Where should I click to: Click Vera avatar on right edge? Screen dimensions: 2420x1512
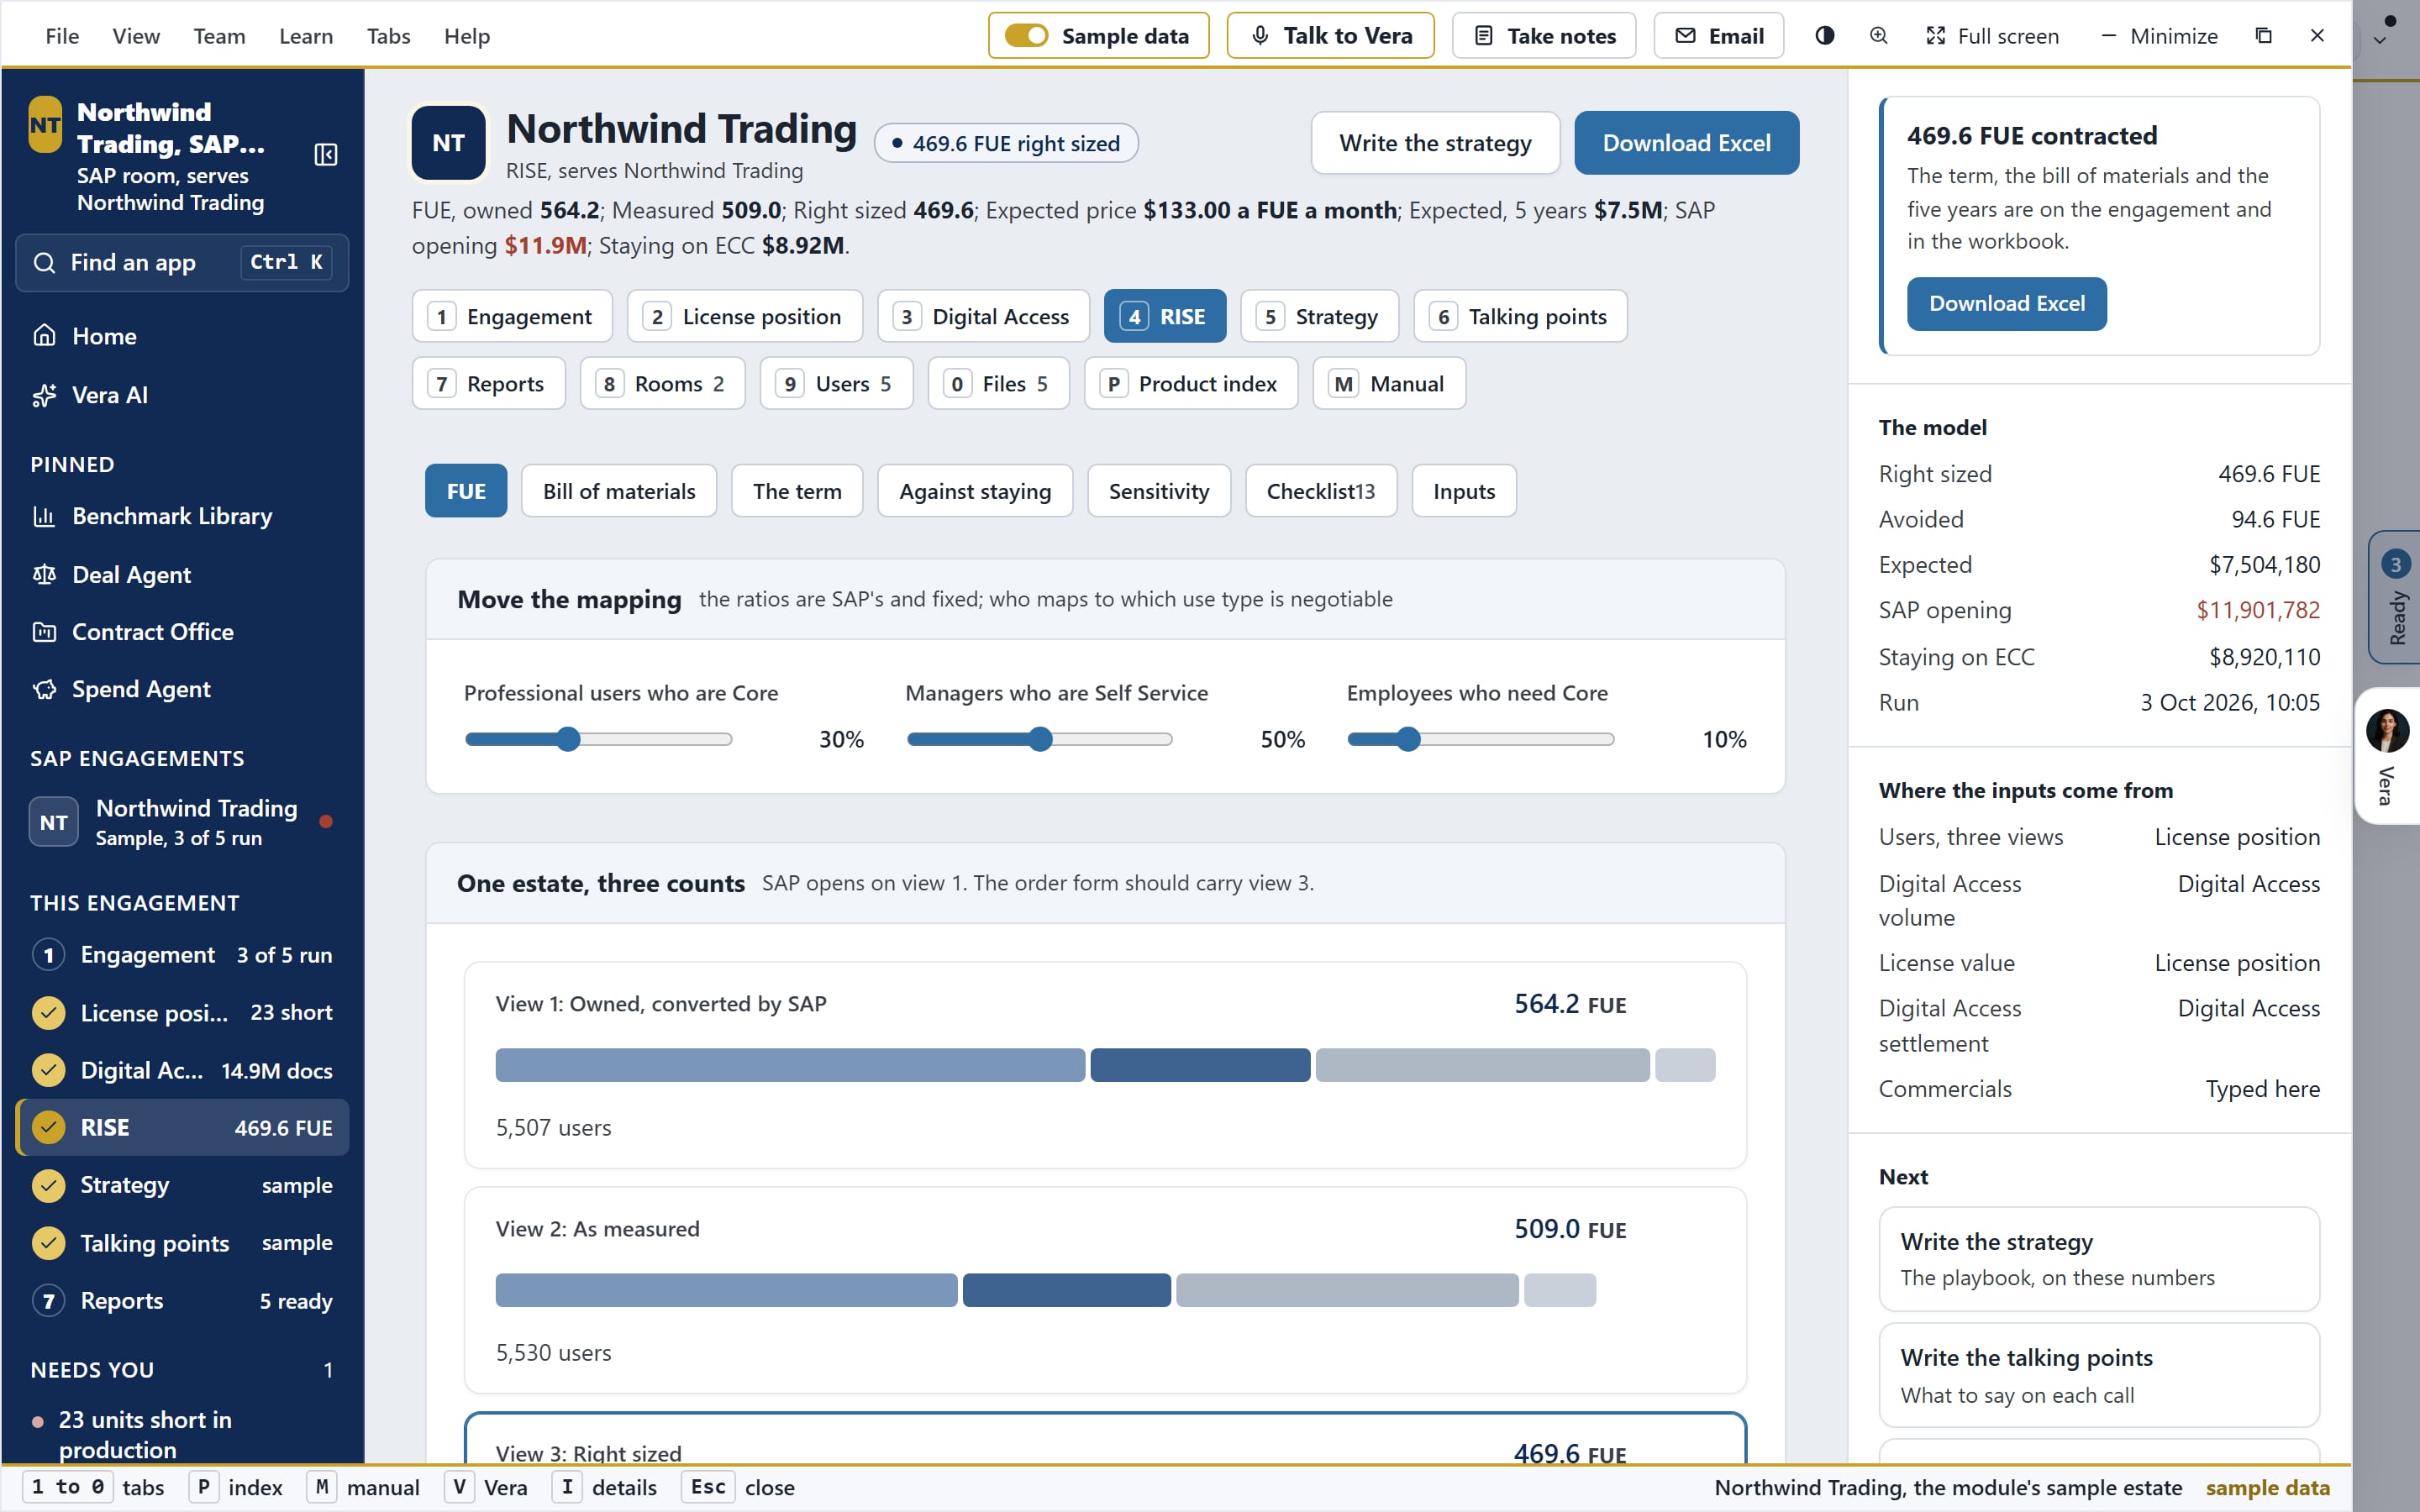point(2387,730)
